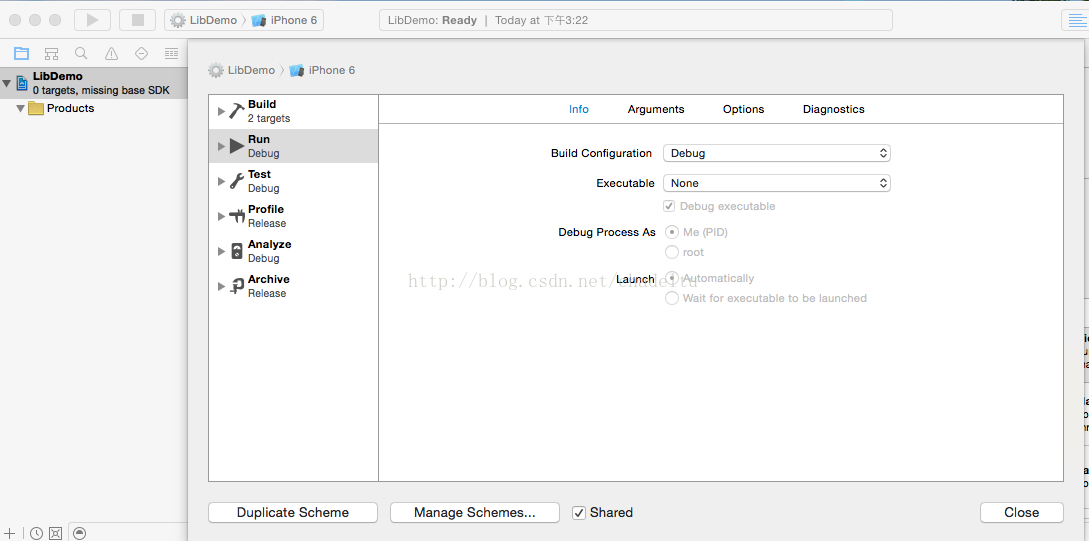Switch to the Info tab
The height and width of the screenshot is (541, 1089).
[579, 109]
